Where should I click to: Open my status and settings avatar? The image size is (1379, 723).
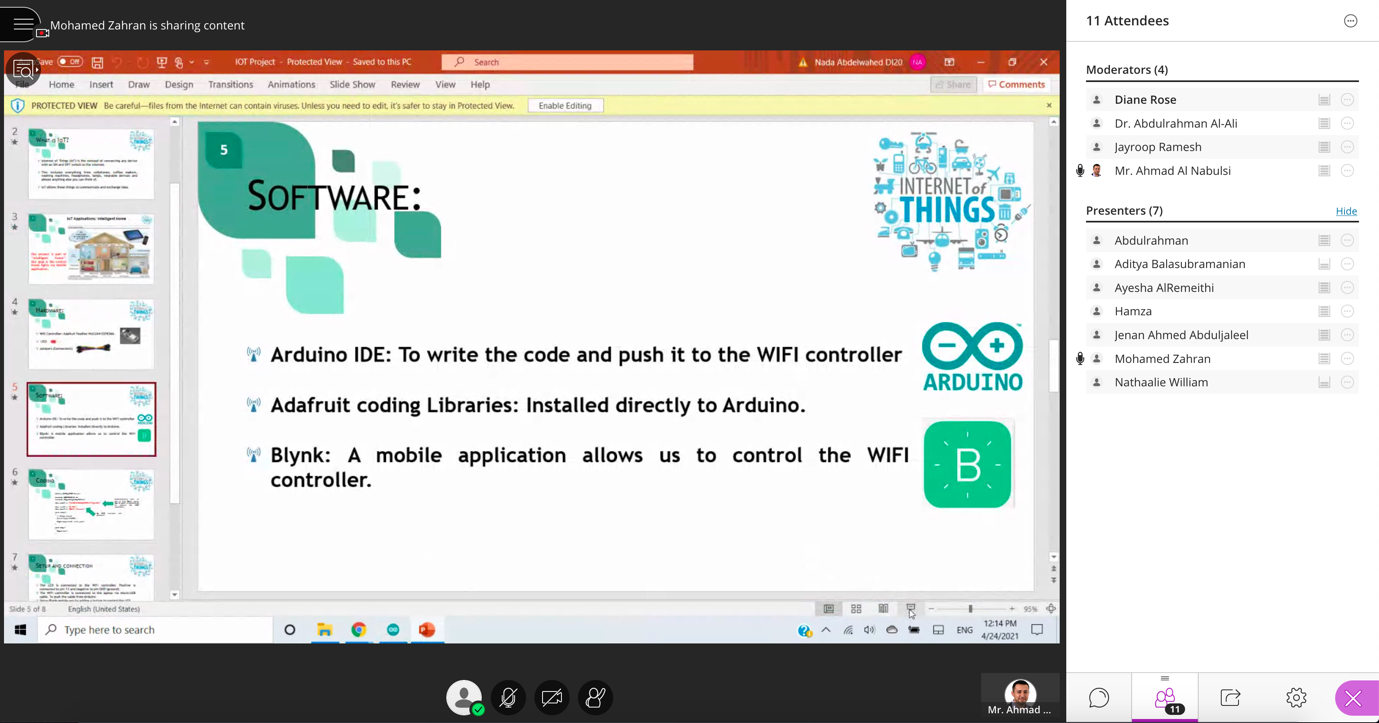(x=464, y=698)
